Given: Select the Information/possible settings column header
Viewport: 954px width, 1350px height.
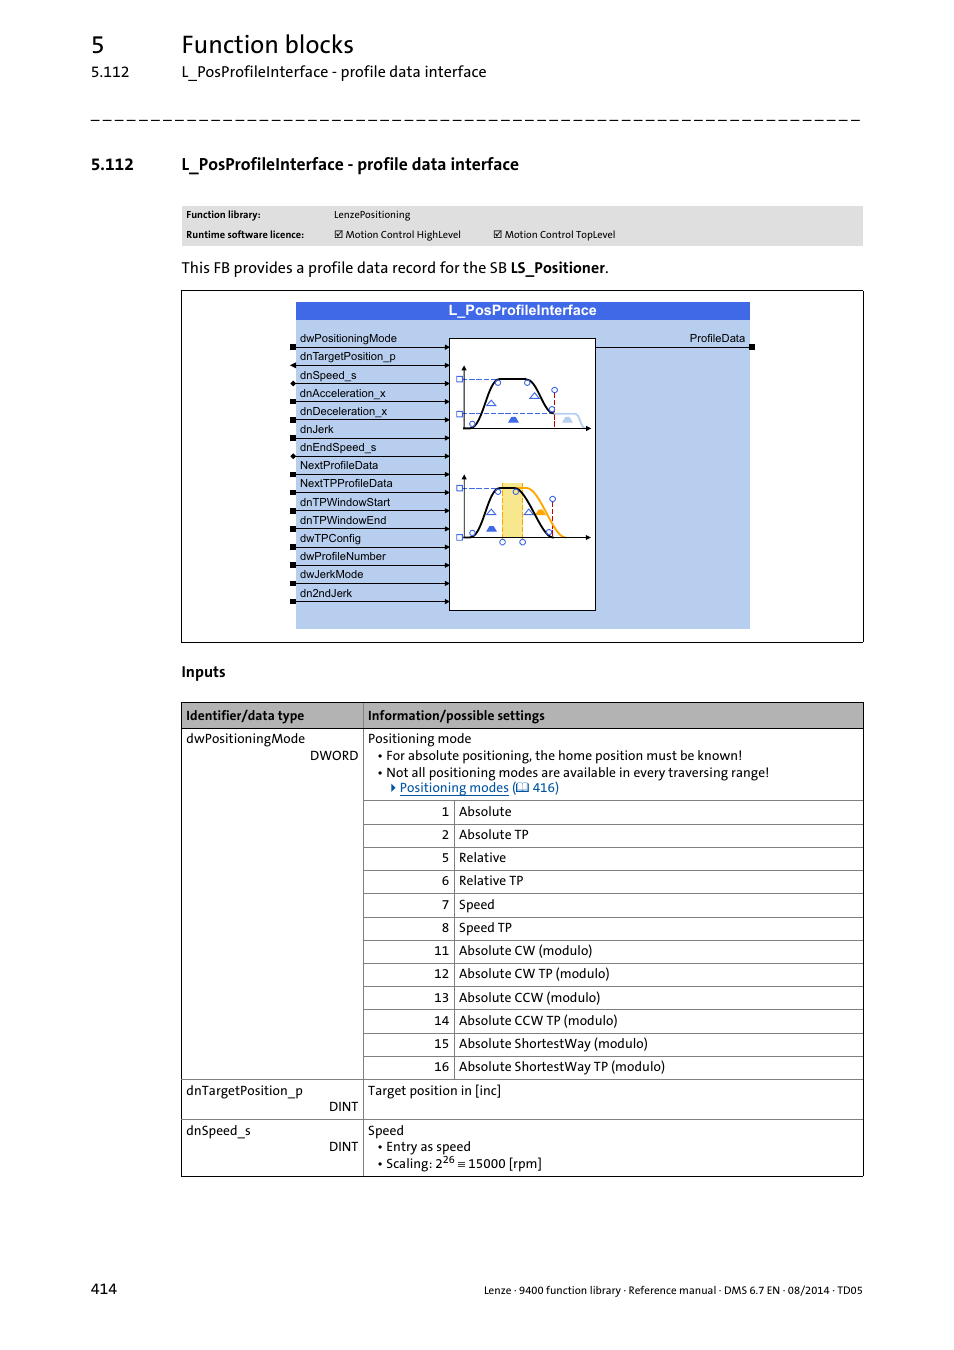Looking at the screenshot, I should tap(456, 716).
